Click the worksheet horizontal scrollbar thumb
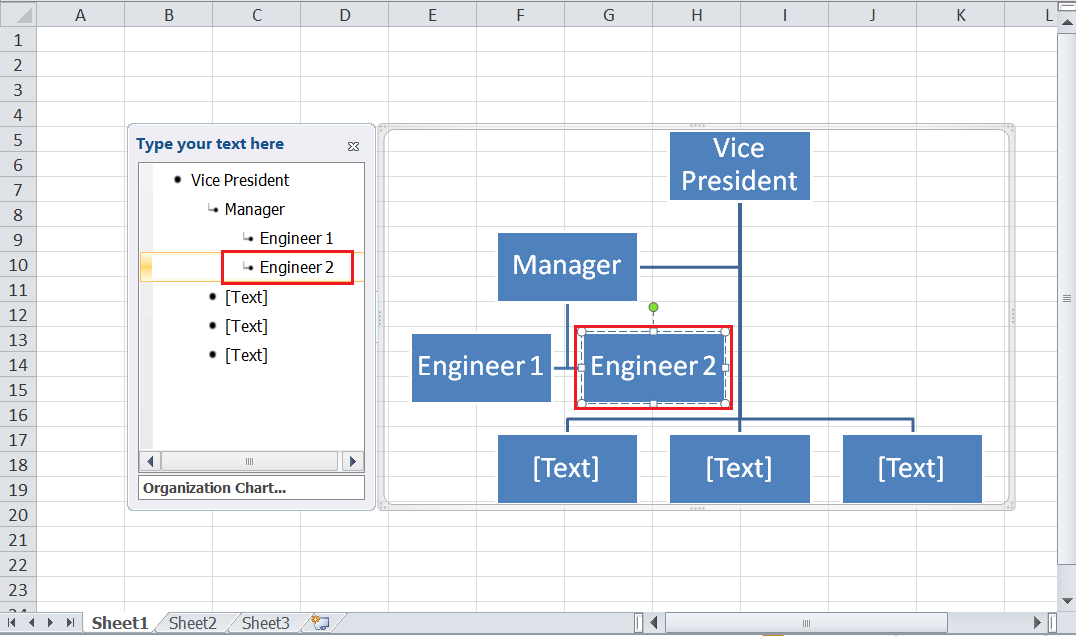This screenshot has height=636, width=1076. (x=806, y=623)
